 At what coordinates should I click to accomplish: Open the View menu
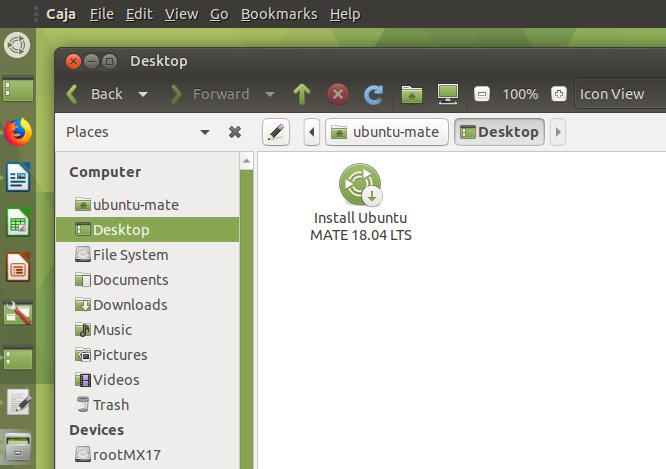[x=181, y=14]
